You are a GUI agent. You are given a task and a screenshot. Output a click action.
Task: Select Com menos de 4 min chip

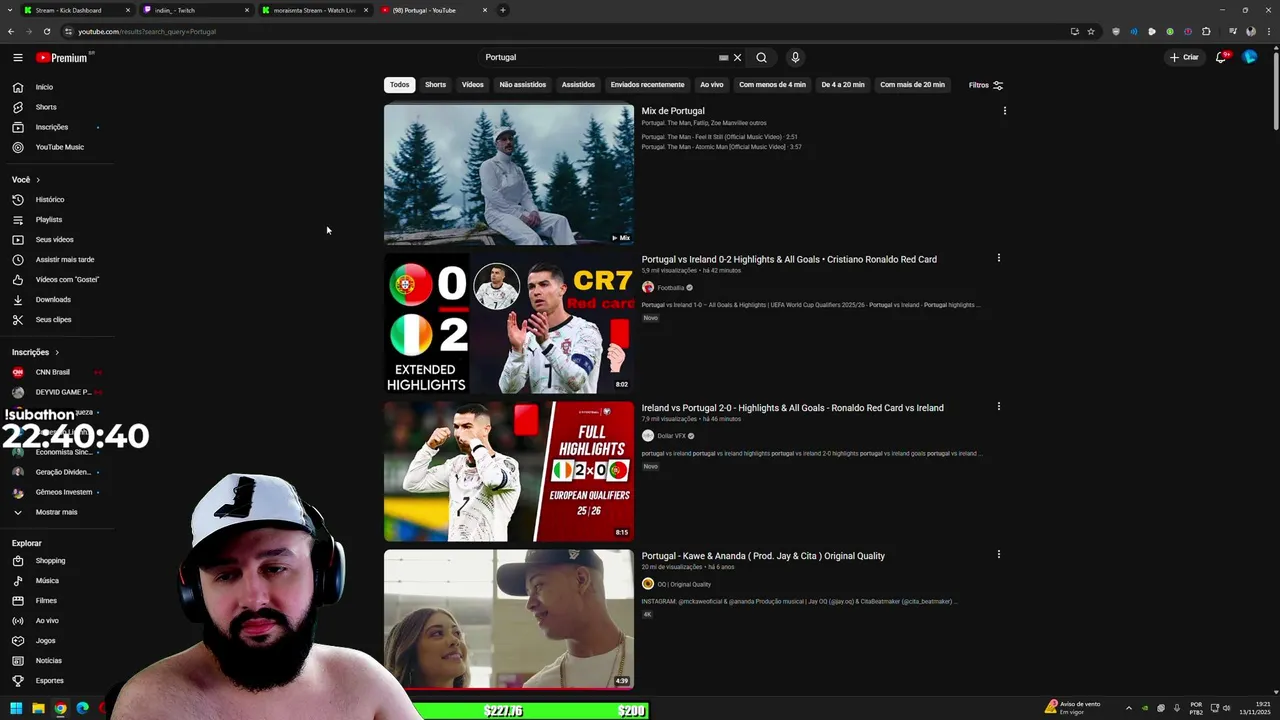pyautogui.click(x=772, y=85)
